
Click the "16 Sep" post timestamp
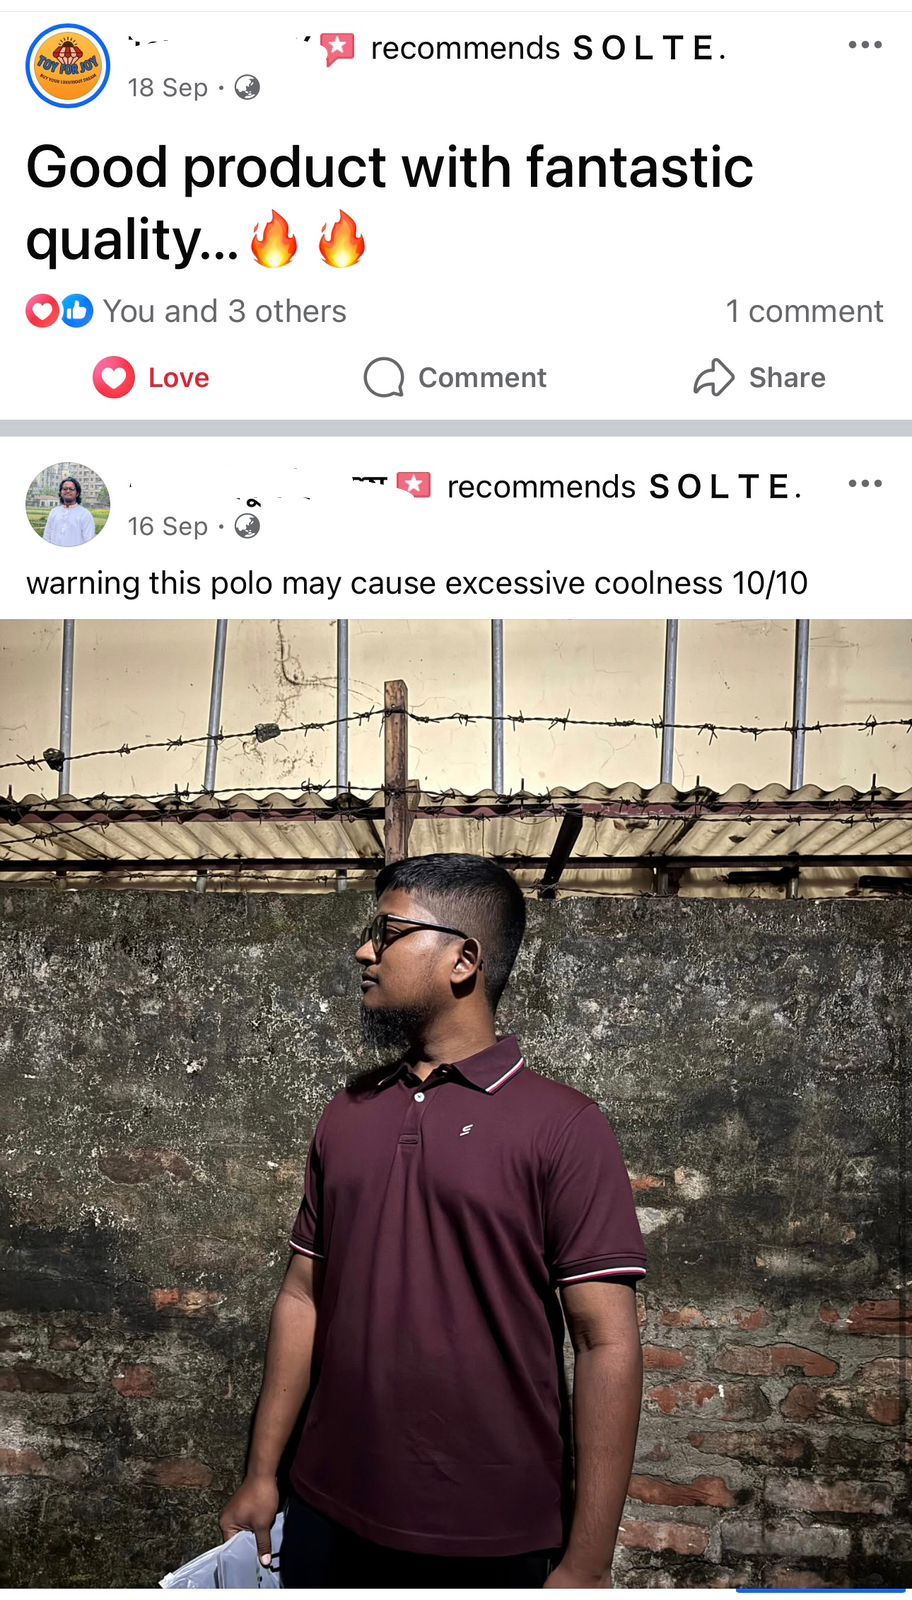pos(168,526)
